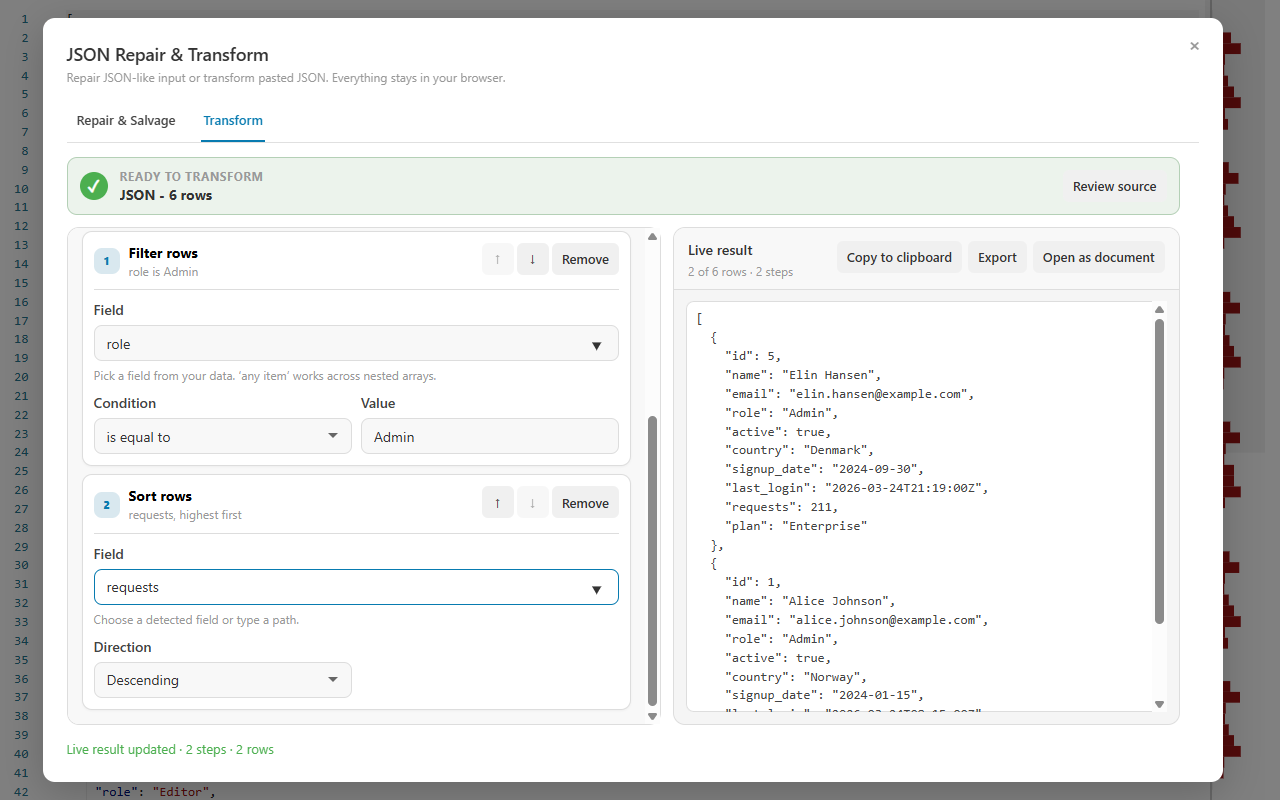Click '"last_login": "2026-03-24T21:19:00Z"' line
Screen dimensions: 1280x800
856,488
